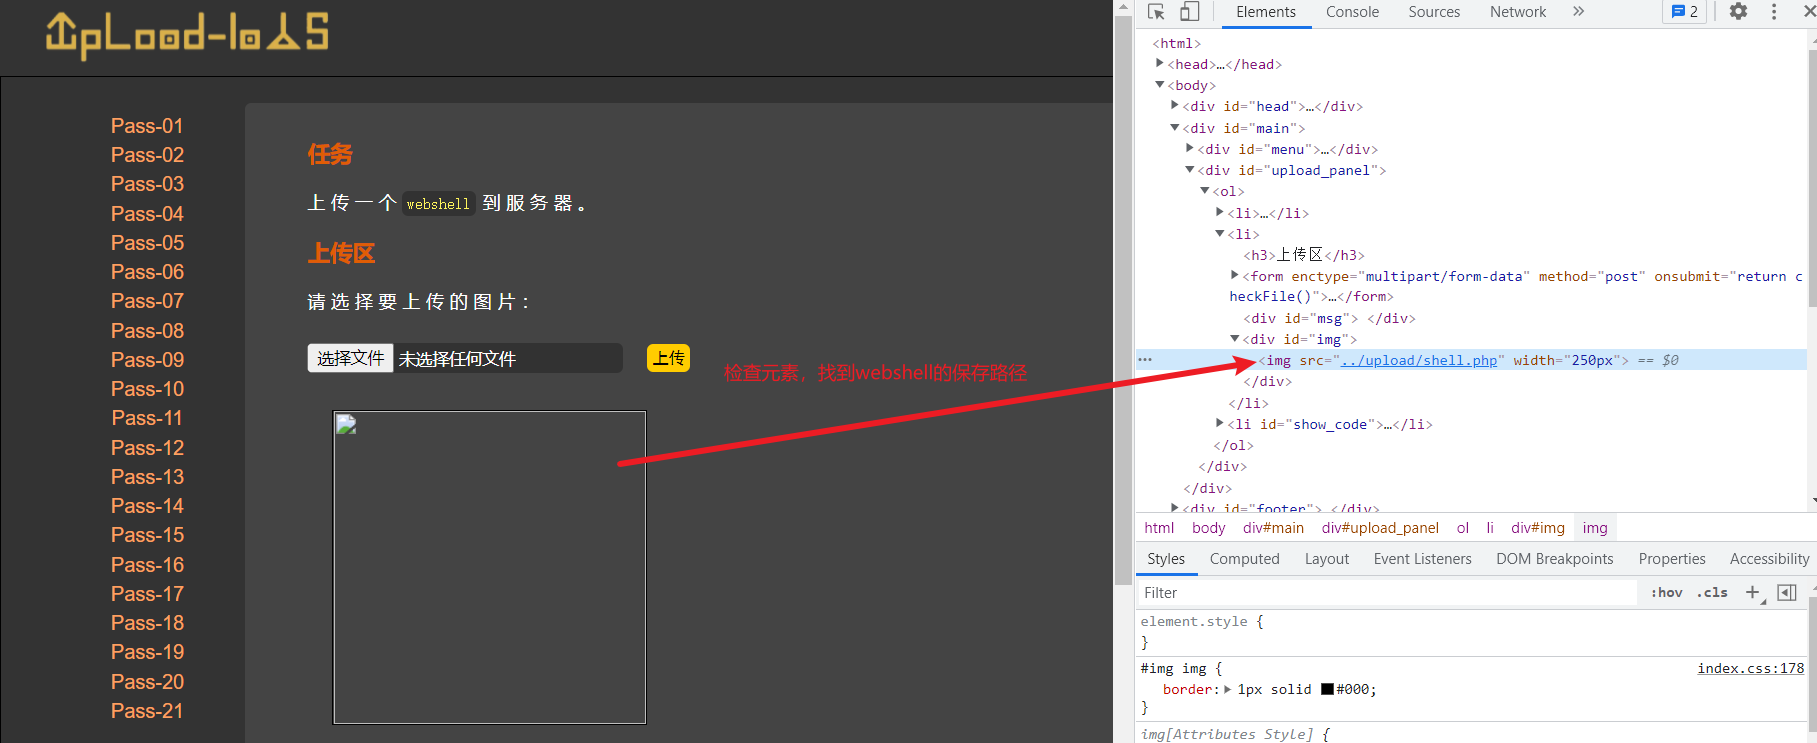
Task: Open the ../upload/shell.php src link
Action: [x=1419, y=360]
